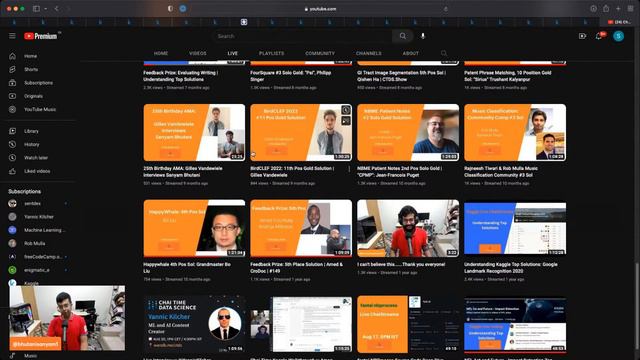Viewport: 640px width, 360px height.
Task: Switch to the VIDEOS channel tab
Action: click(198, 53)
